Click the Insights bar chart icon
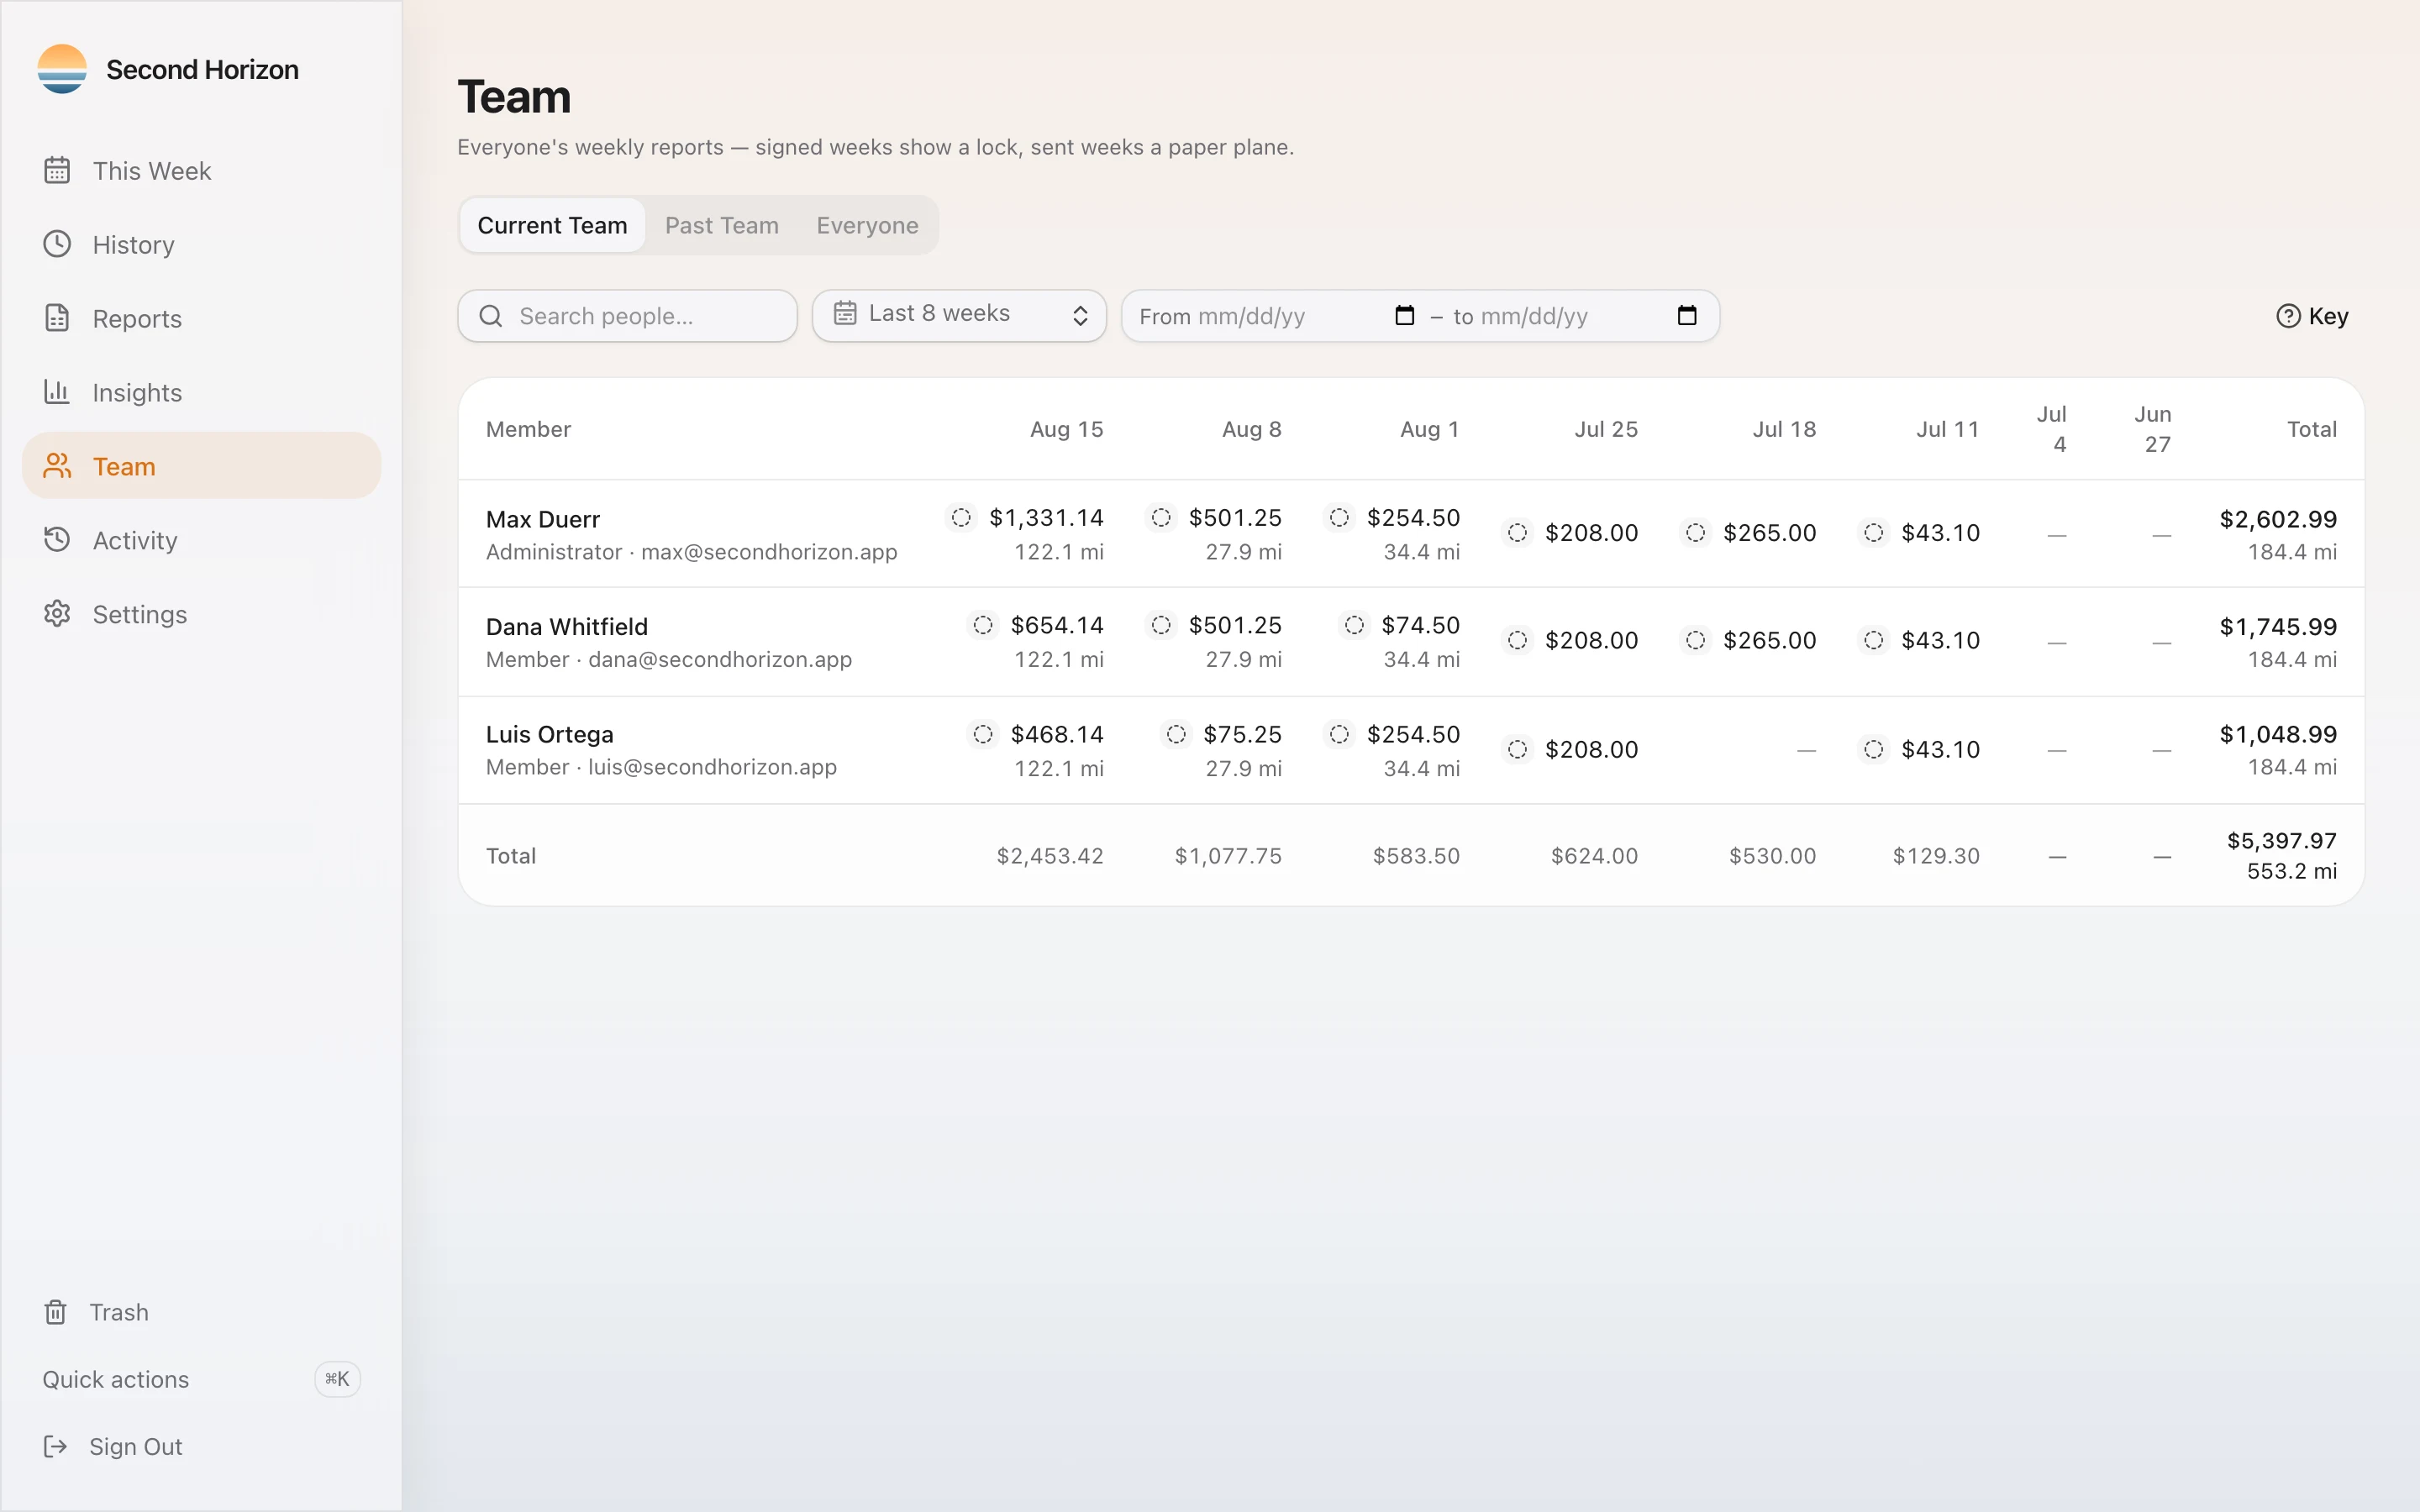 tap(57, 392)
